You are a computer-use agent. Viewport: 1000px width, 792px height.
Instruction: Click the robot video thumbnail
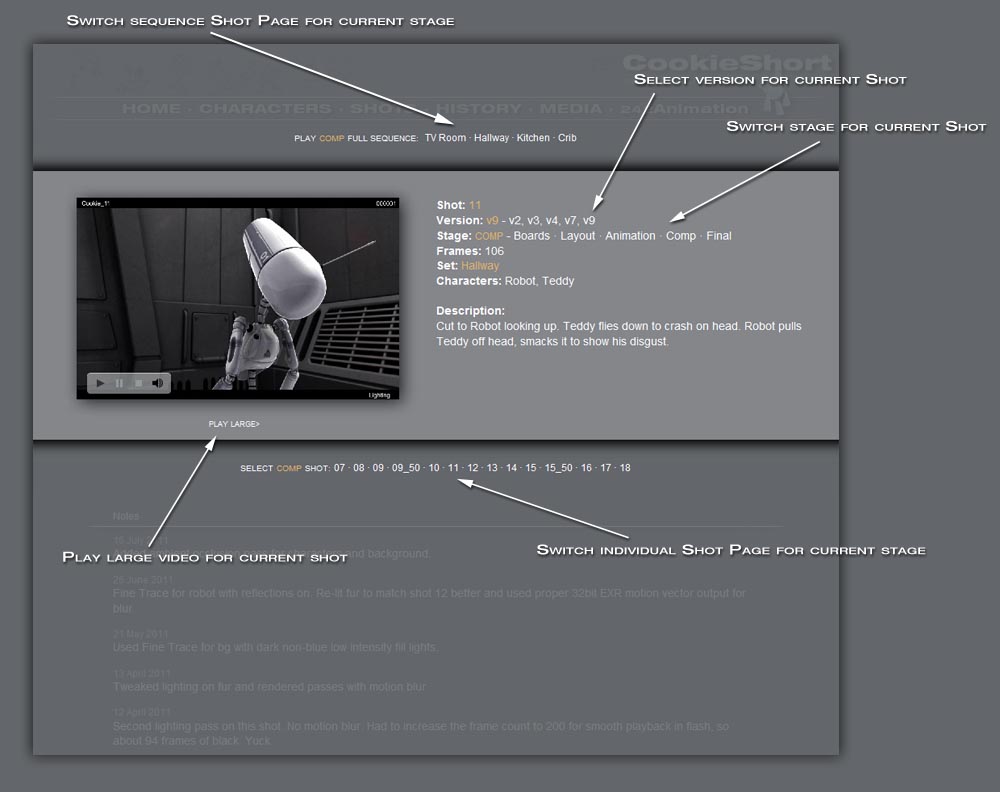238,290
